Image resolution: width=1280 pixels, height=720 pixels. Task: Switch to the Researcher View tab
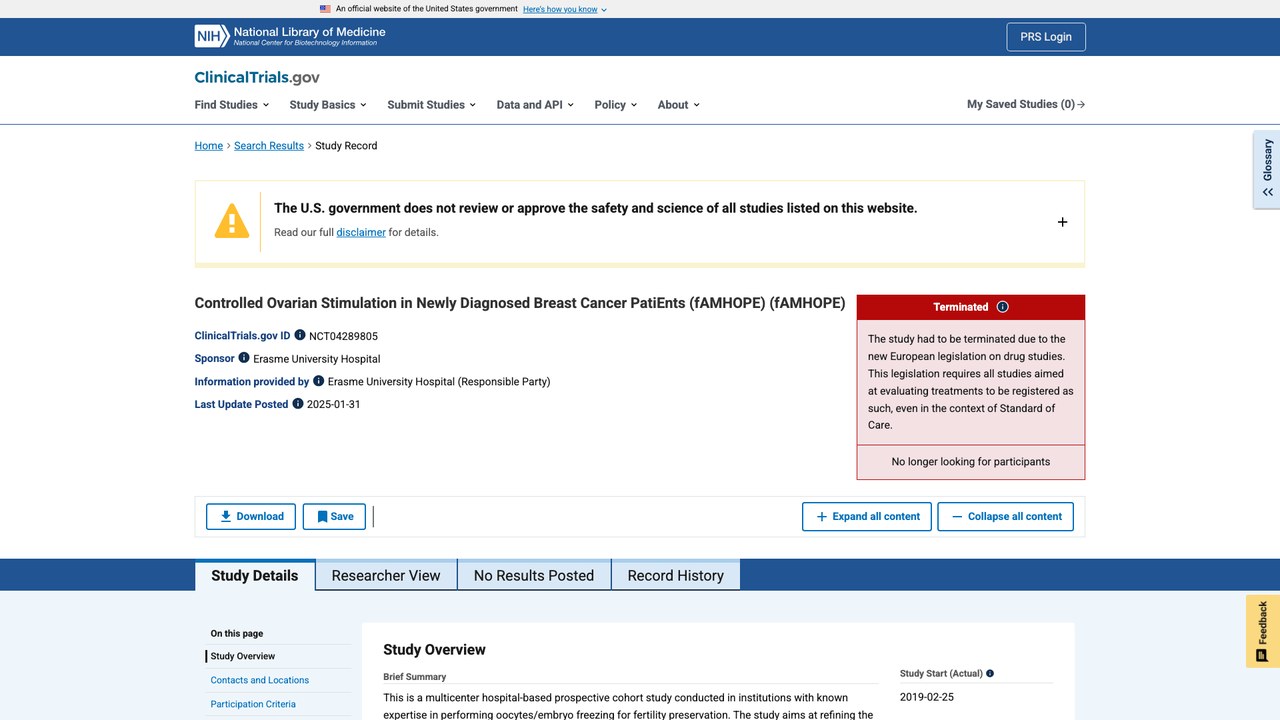(x=386, y=575)
